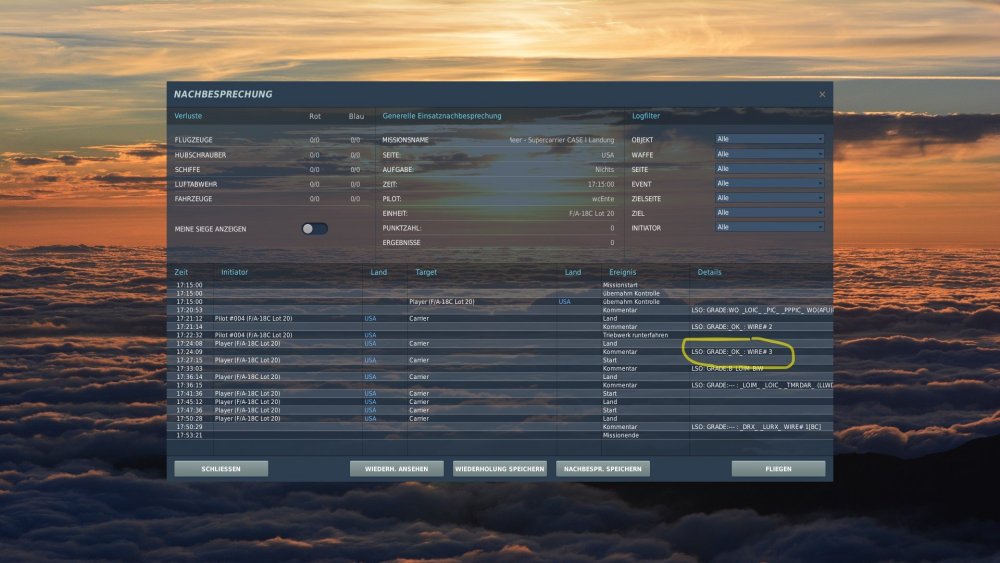1000x563 pixels.
Task: Select the LSO GRADE OK WIRE# 3 entry
Action: tap(732, 352)
